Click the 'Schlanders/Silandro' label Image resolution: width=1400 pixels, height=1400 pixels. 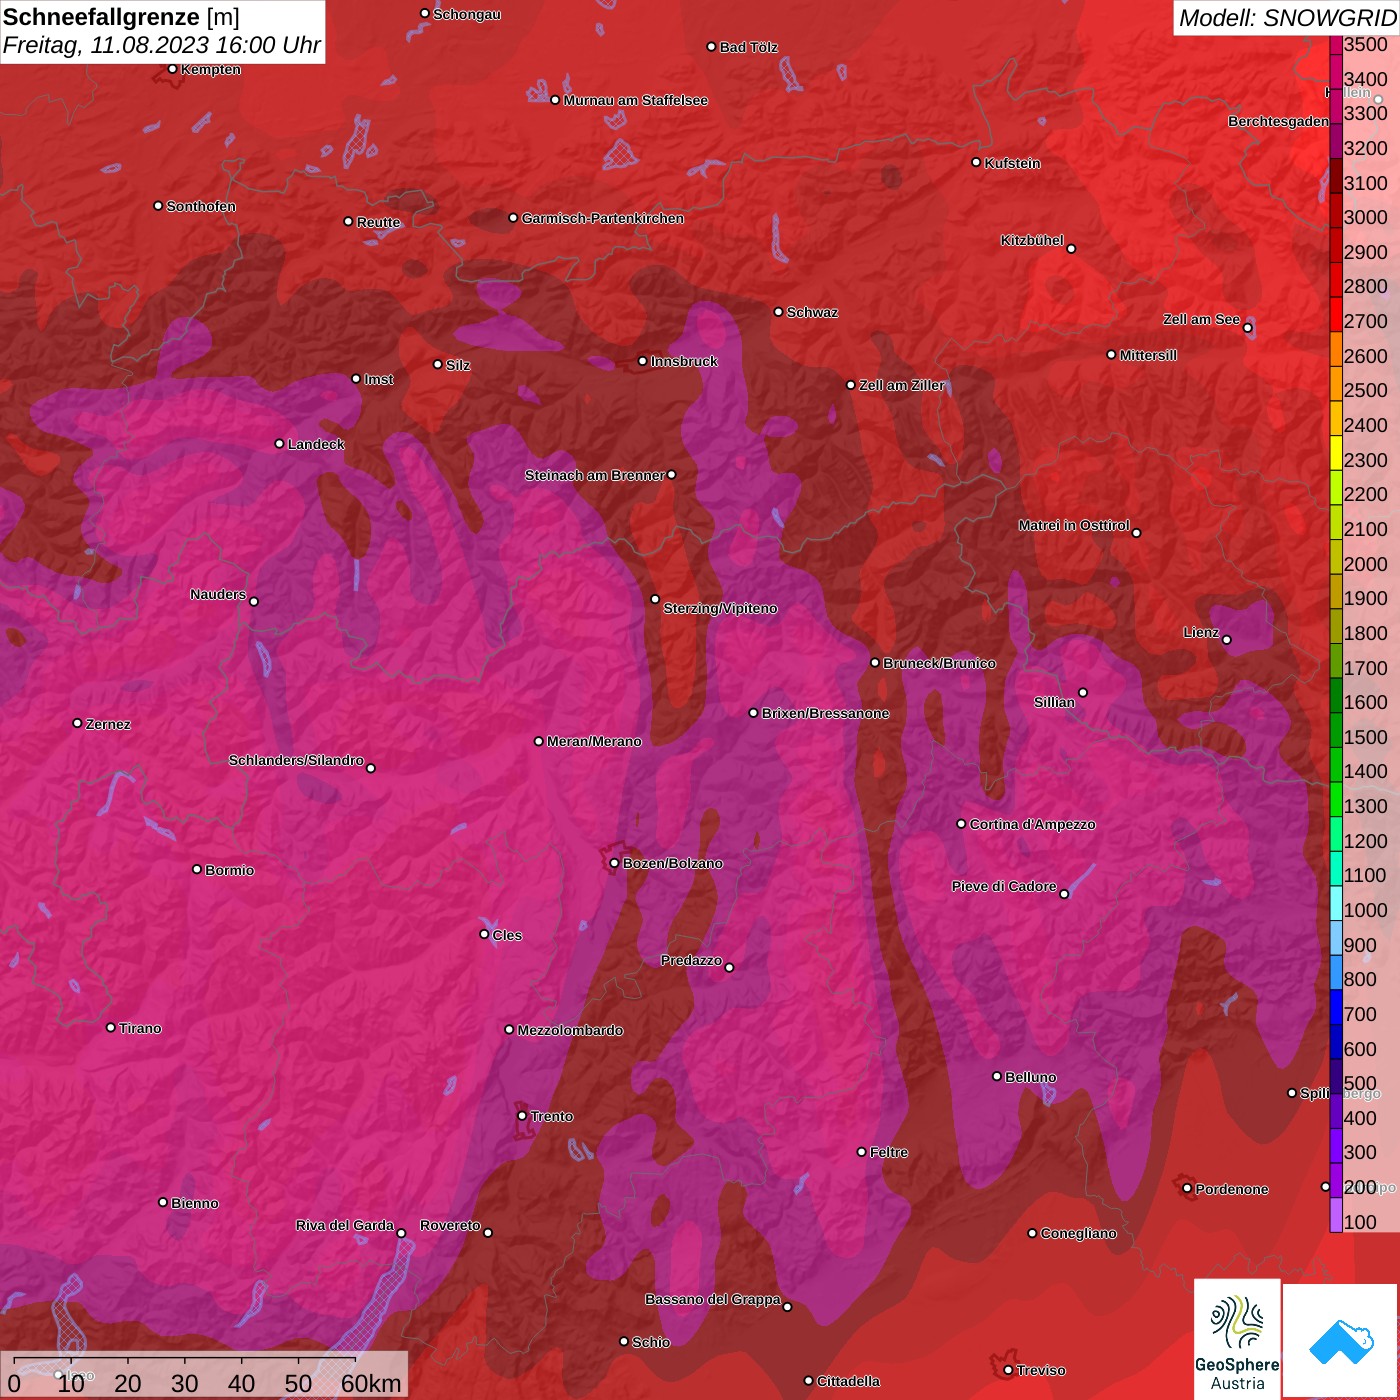[x=296, y=760]
